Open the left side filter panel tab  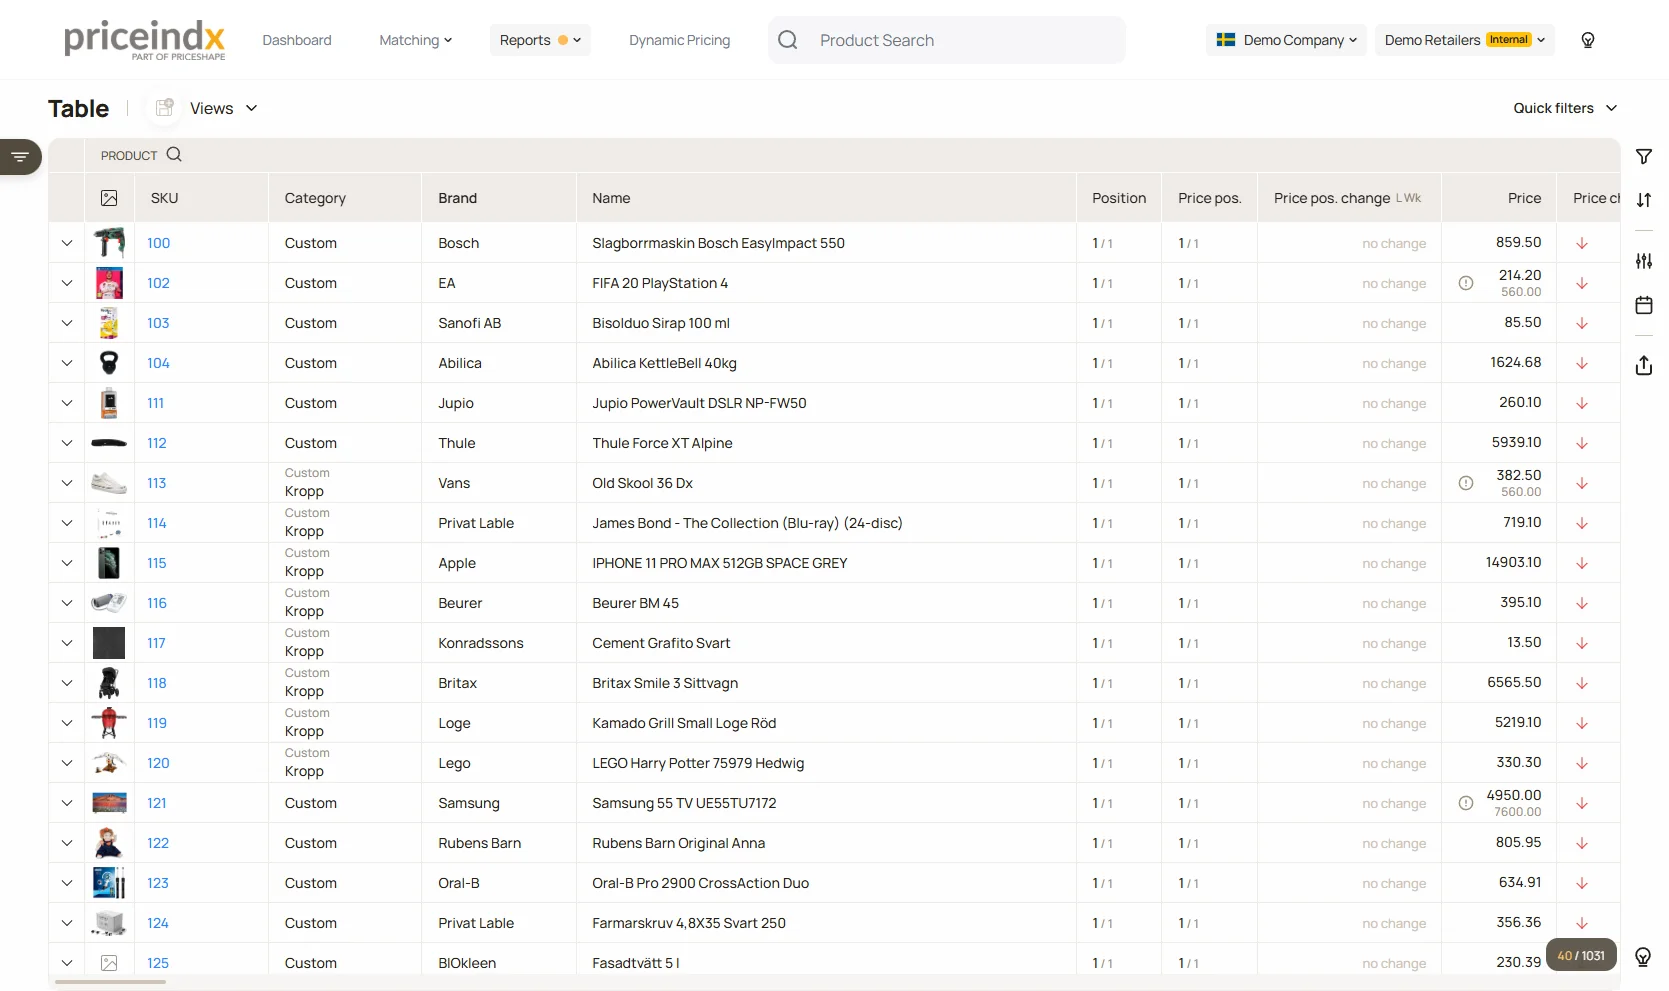tap(20, 157)
